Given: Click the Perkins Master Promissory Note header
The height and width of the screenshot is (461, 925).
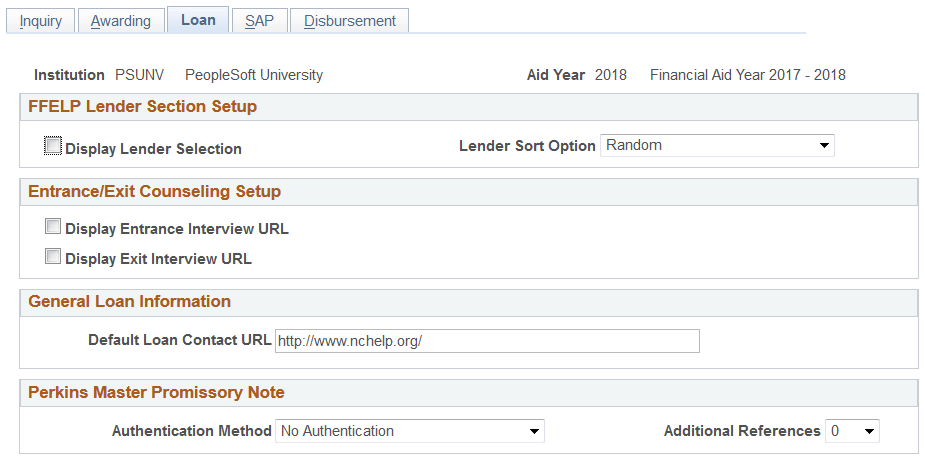Looking at the screenshot, I should [156, 392].
